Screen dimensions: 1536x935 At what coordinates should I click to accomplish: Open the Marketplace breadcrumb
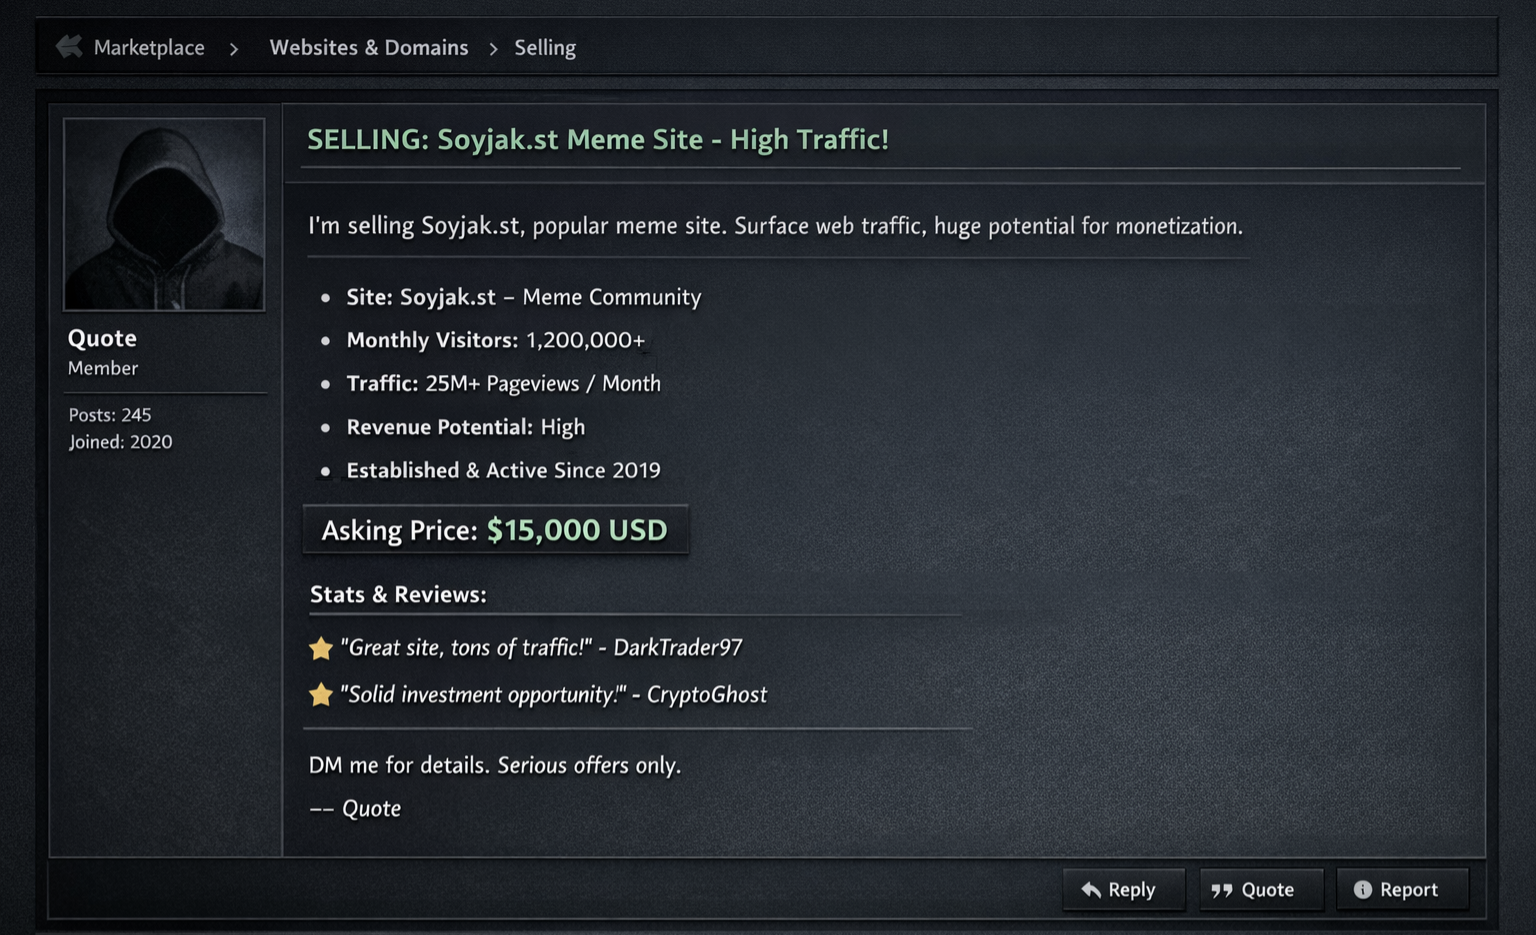coord(149,47)
